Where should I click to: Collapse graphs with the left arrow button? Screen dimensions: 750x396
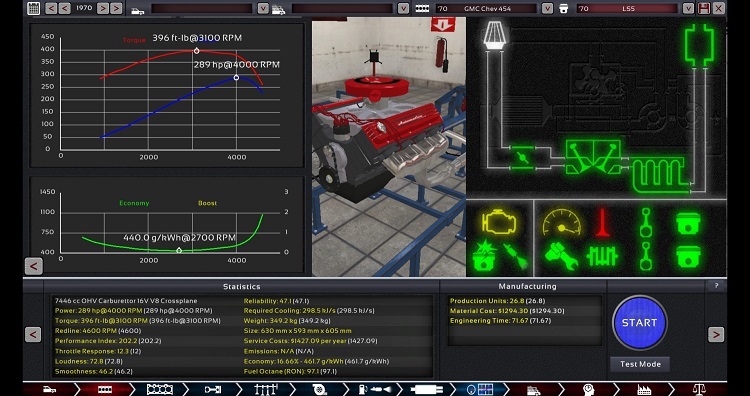click(33, 266)
